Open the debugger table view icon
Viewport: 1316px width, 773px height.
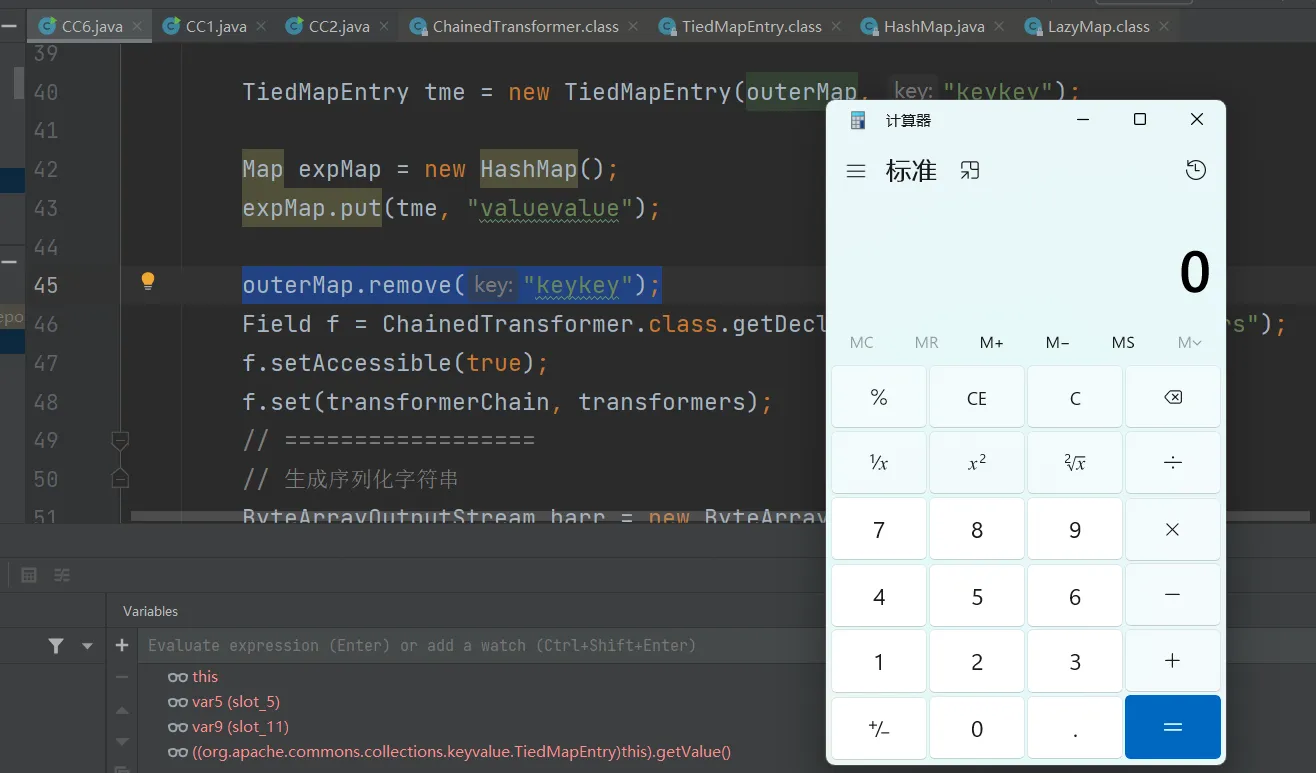29,575
